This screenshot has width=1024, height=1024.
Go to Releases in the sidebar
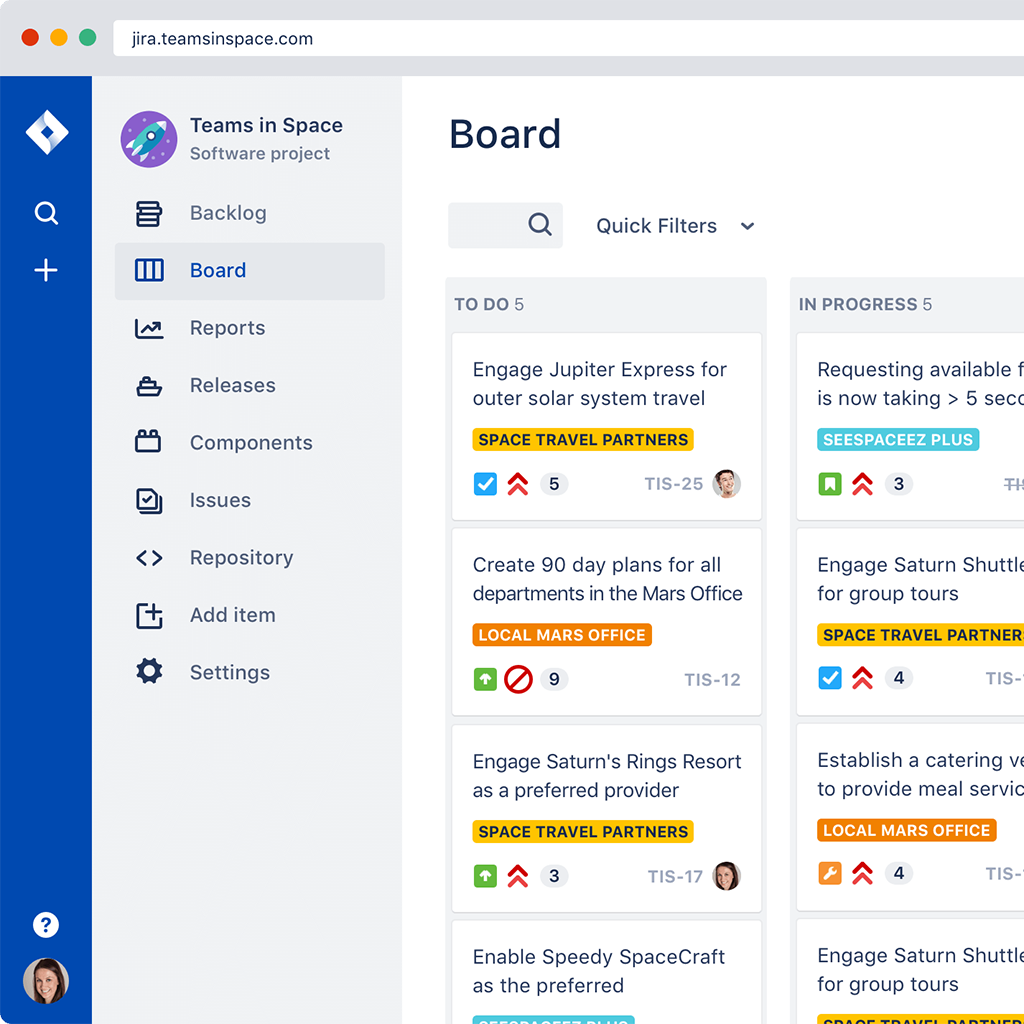[232, 386]
